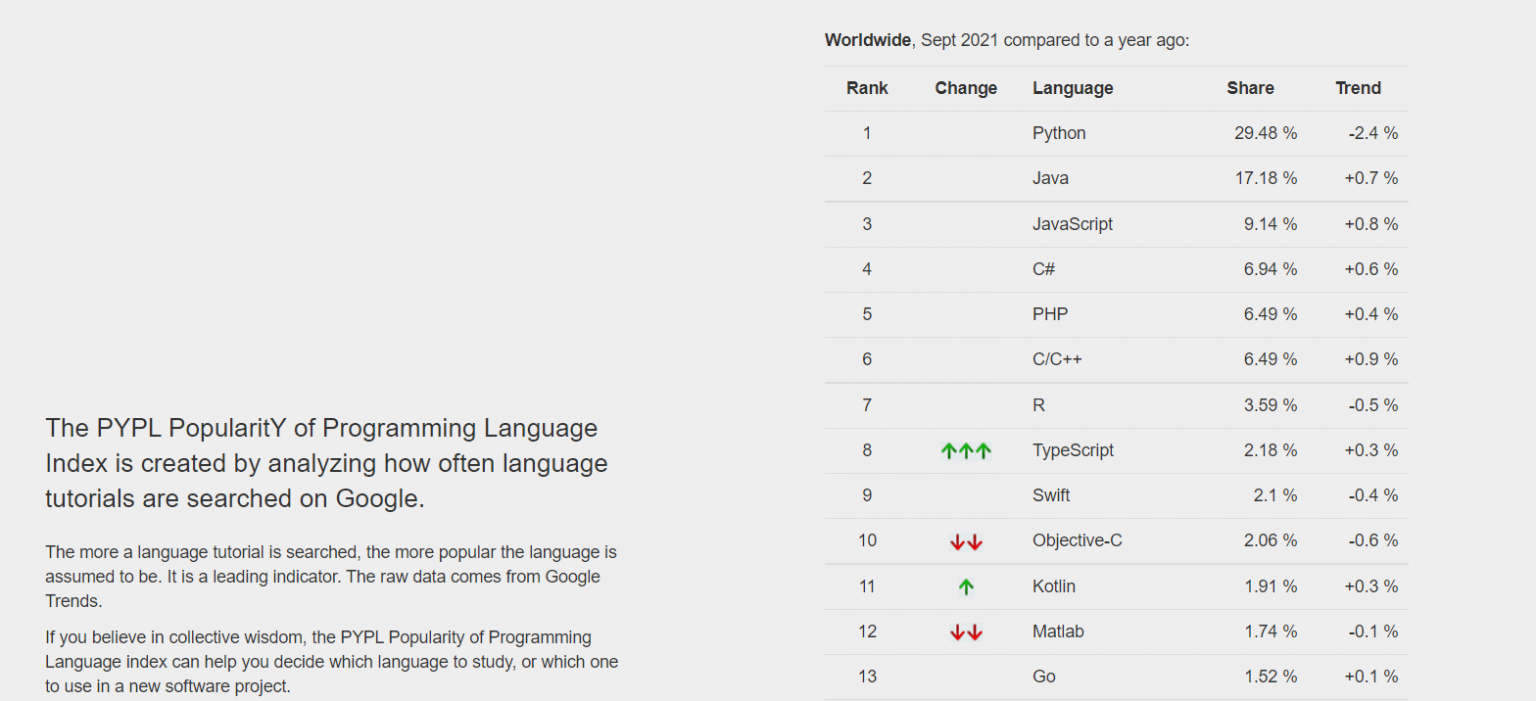This screenshot has height=701, width=1536.
Task: Sort the table by the Trend column header
Action: coord(1358,88)
